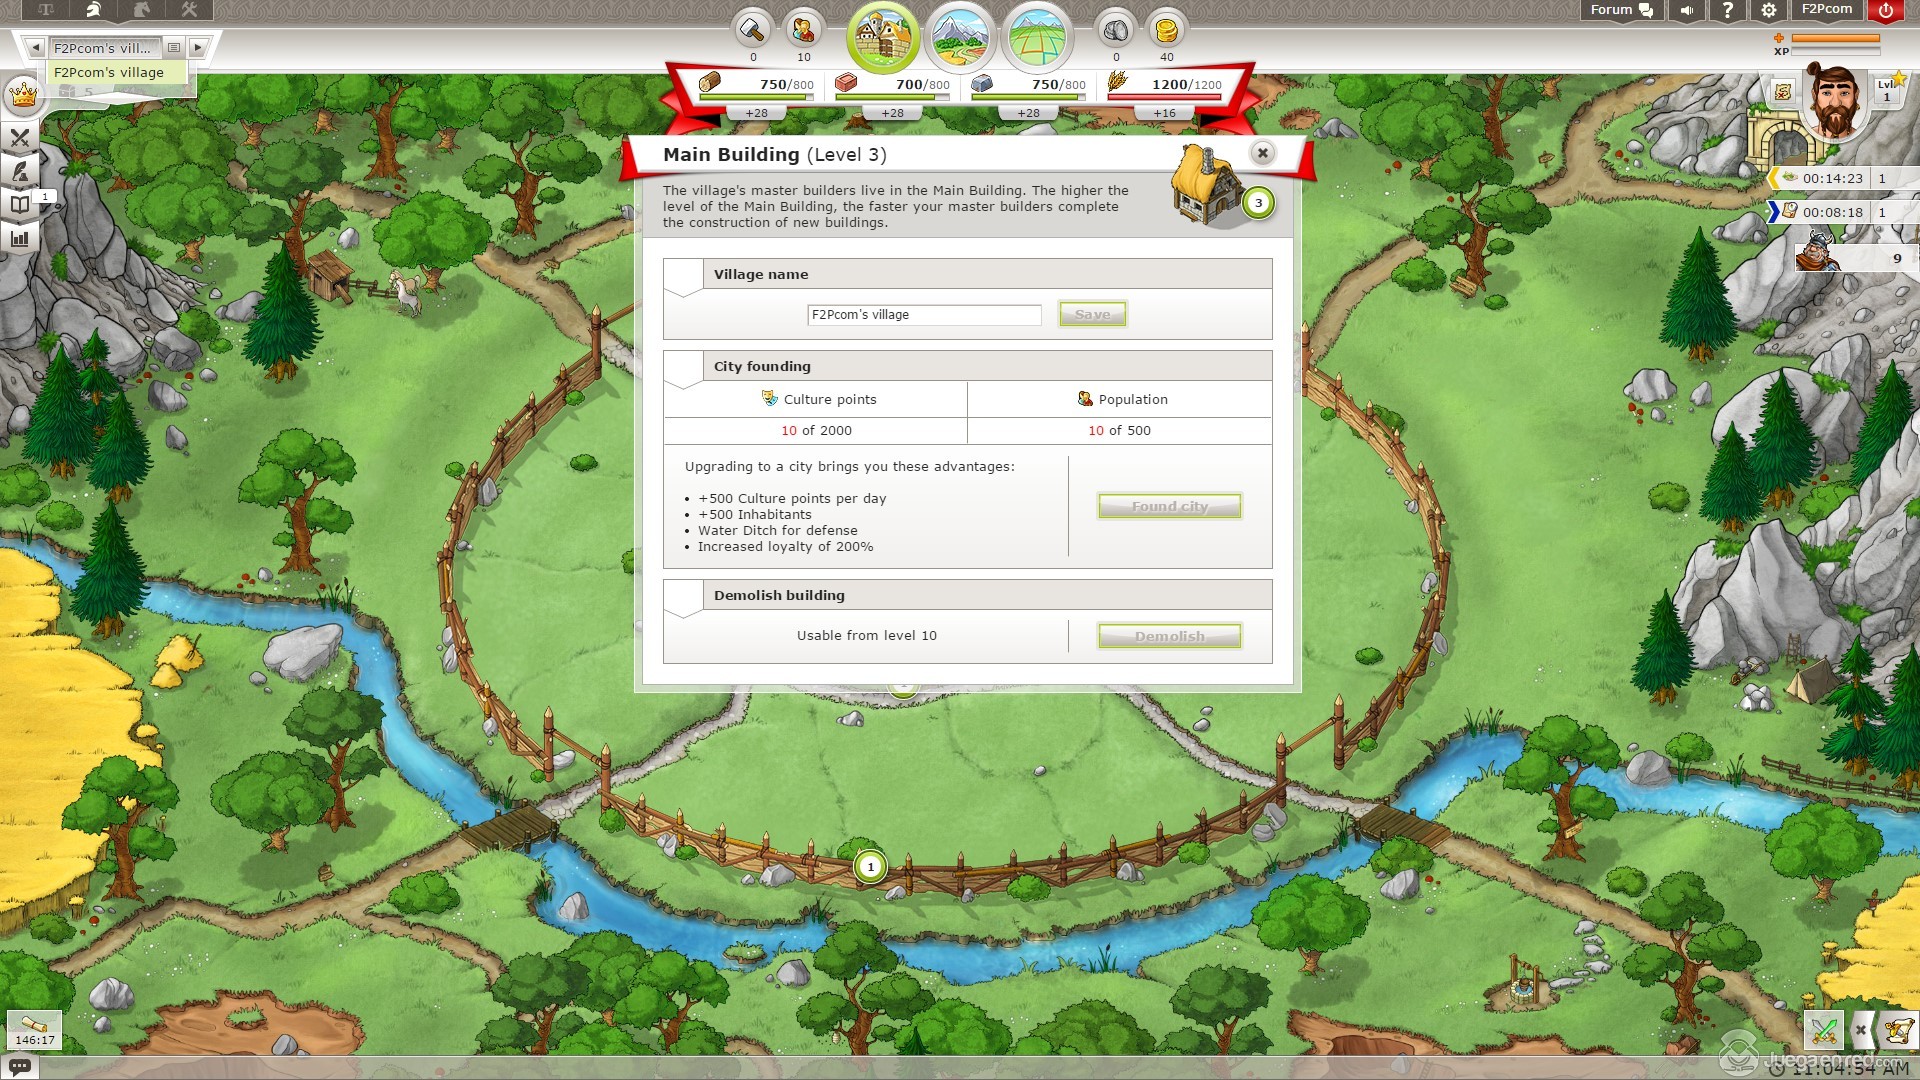Open the crossed swords combat menu
This screenshot has width=1920, height=1080.
click(x=20, y=138)
